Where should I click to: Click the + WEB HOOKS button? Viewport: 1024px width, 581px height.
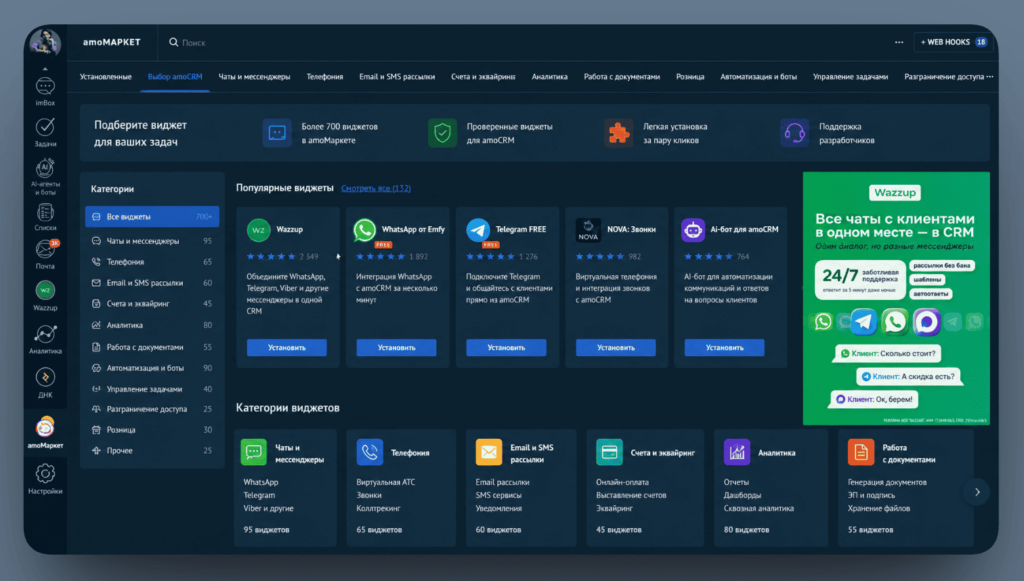pos(953,42)
